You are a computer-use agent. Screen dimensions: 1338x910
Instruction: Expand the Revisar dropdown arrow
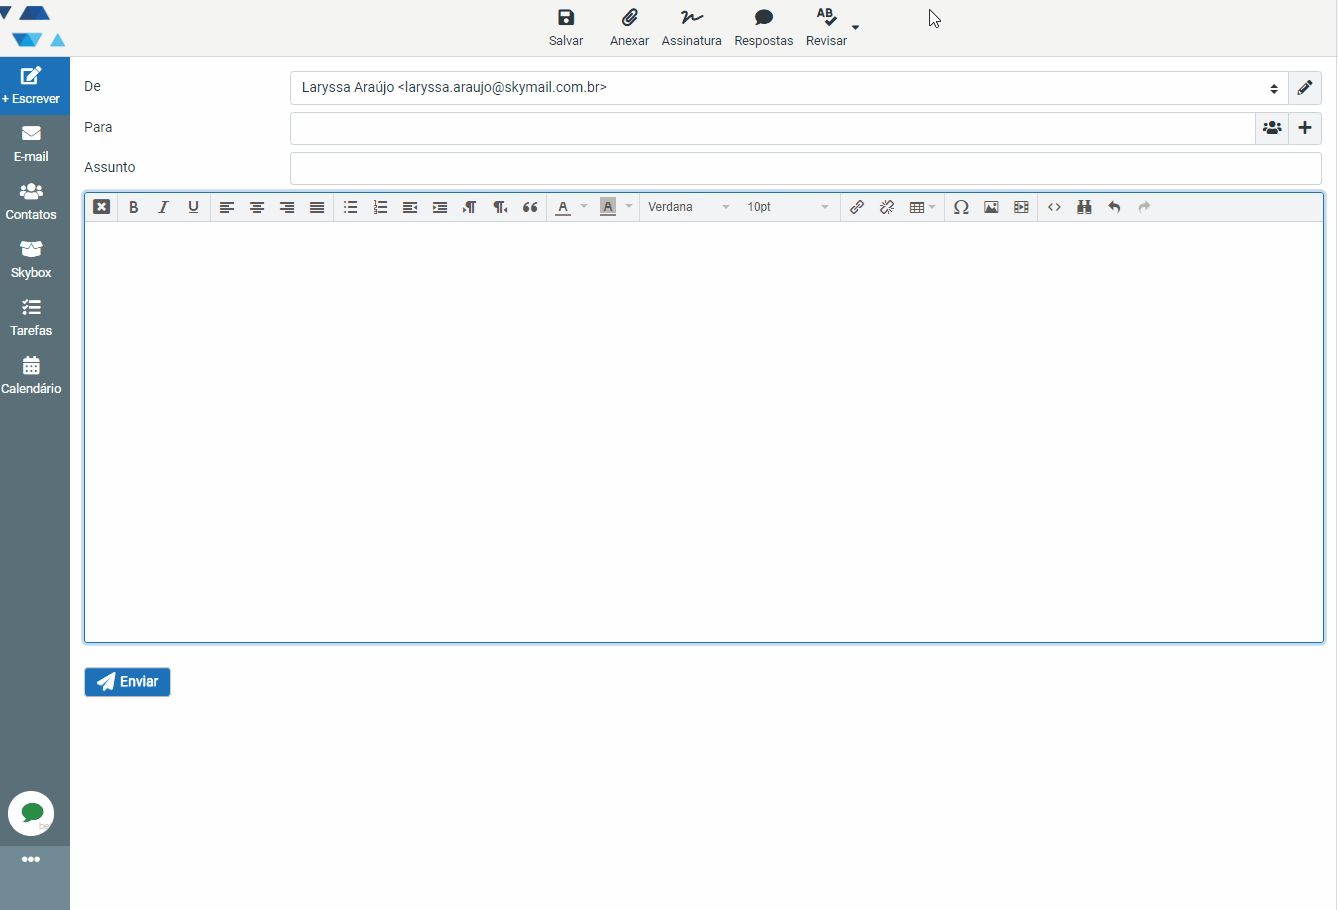855,27
